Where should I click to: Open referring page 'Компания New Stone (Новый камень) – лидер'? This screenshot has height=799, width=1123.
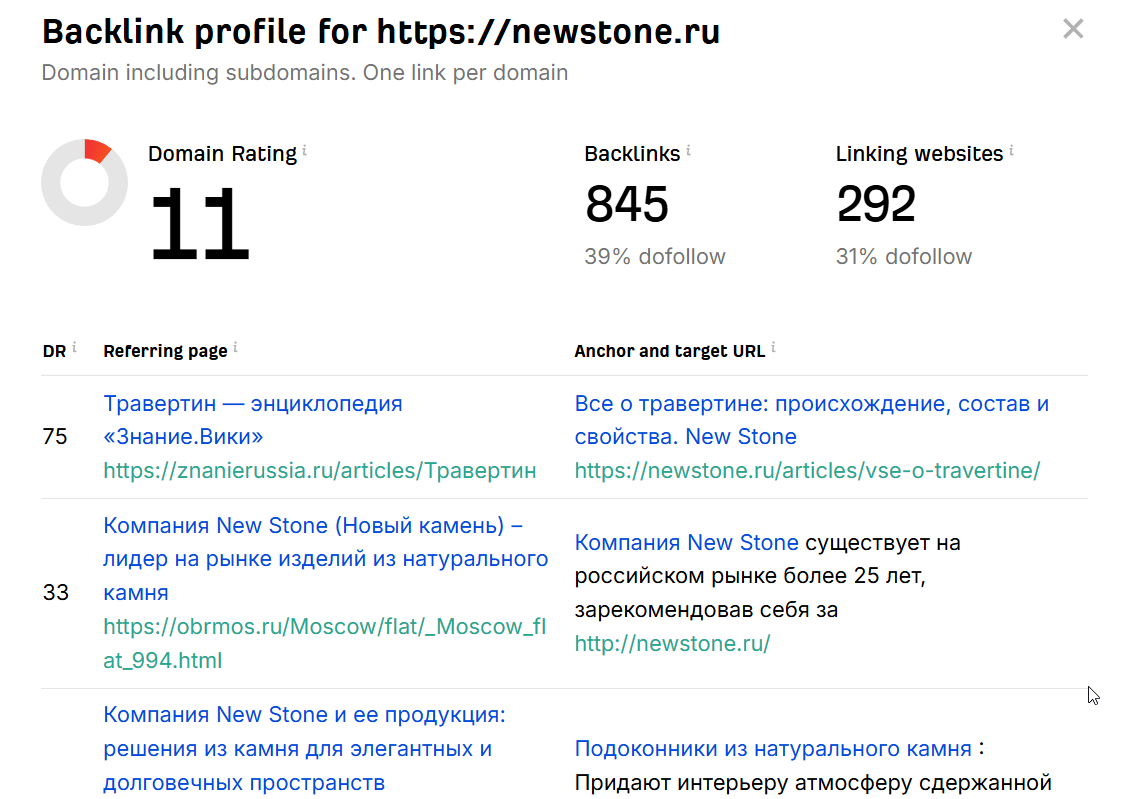click(x=325, y=558)
